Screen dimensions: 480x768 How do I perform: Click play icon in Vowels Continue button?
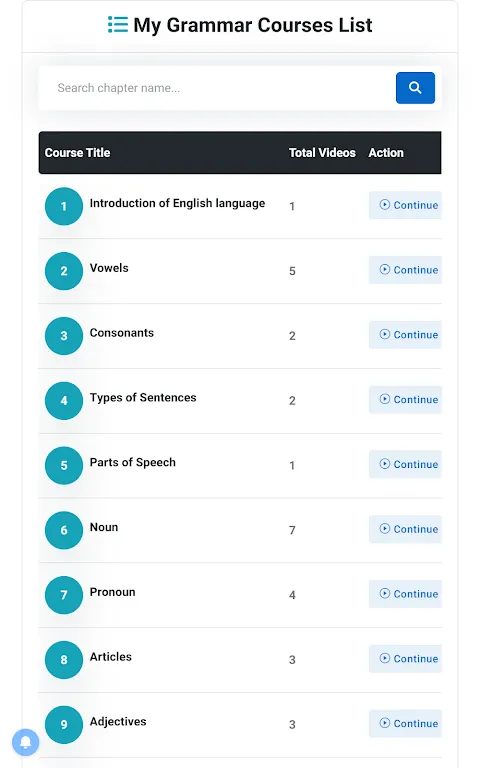click(x=385, y=269)
